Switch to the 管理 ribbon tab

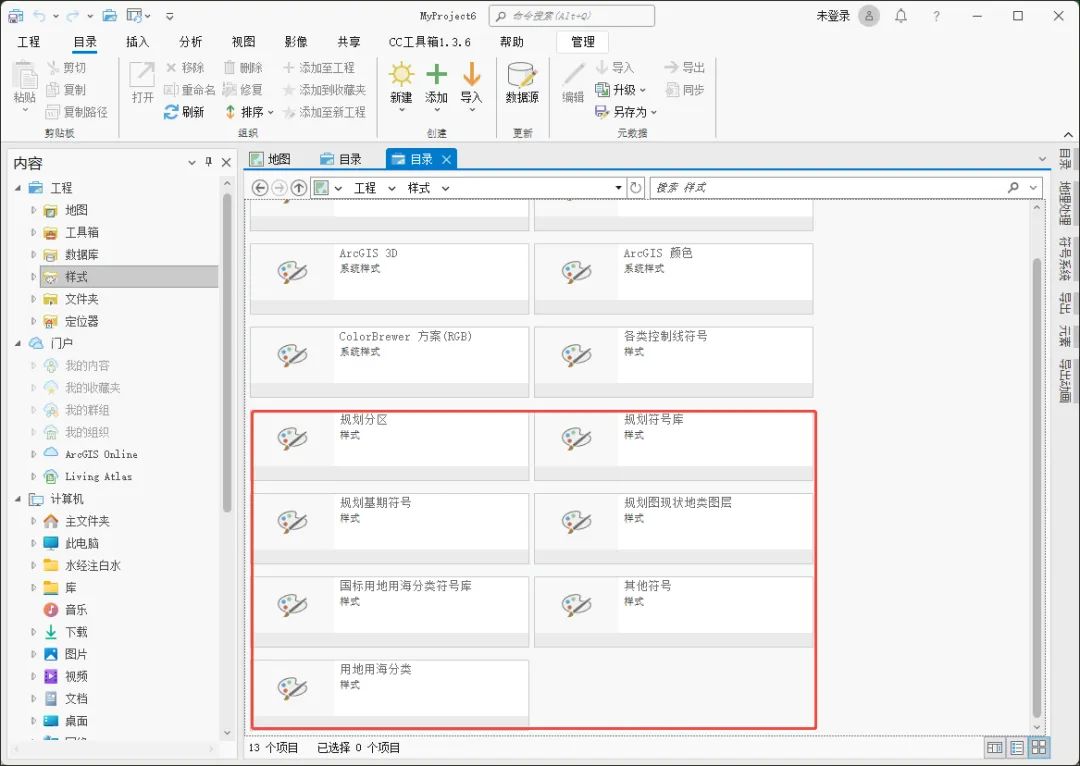coord(583,42)
